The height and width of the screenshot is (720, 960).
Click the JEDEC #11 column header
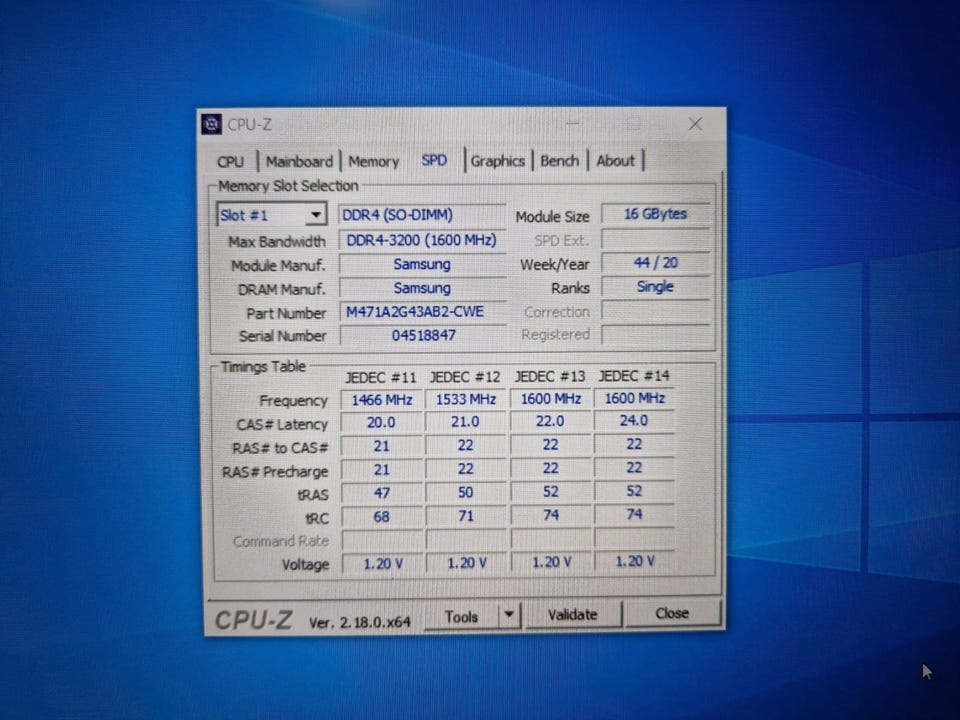(x=381, y=377)
